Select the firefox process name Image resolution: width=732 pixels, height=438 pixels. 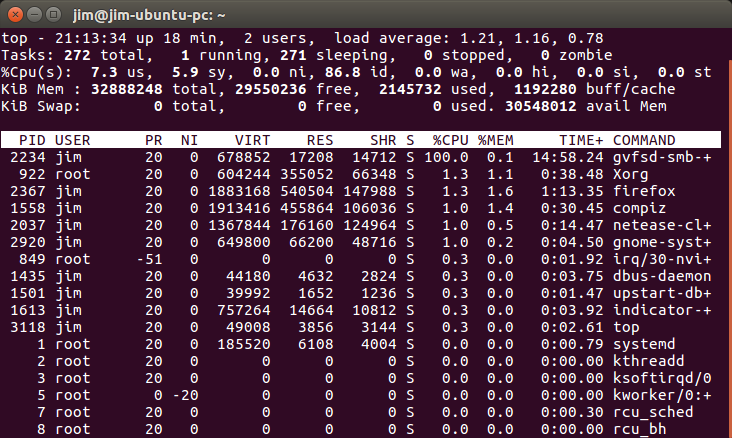[x=644, y=191]
